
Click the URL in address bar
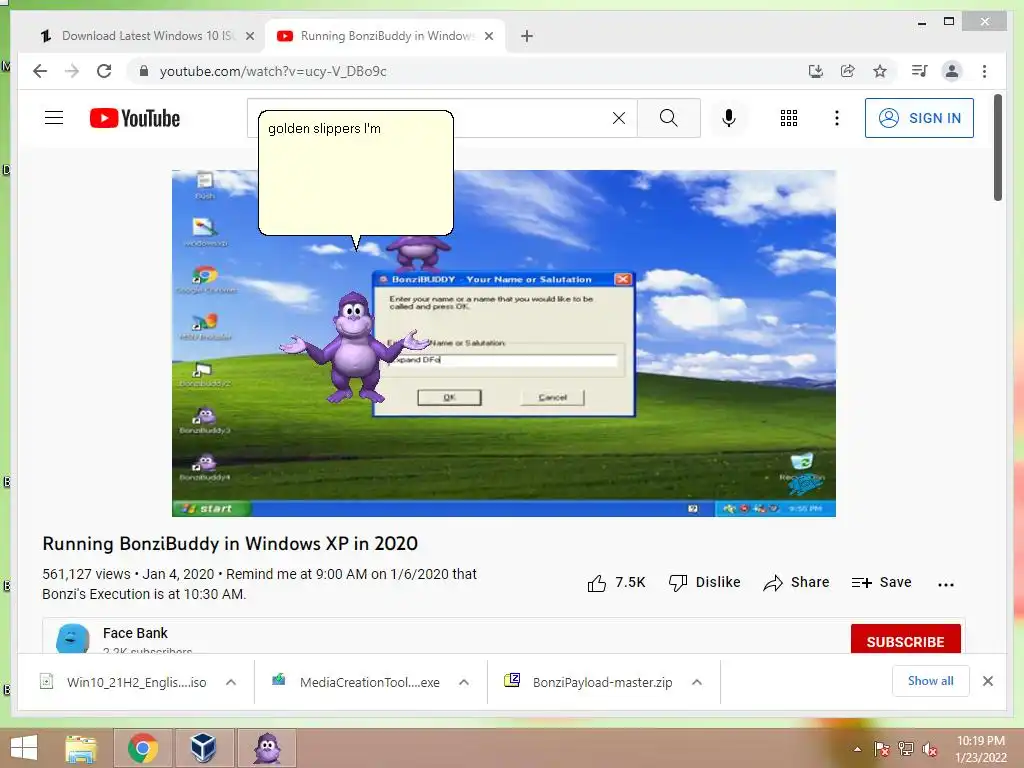[273, 71]
